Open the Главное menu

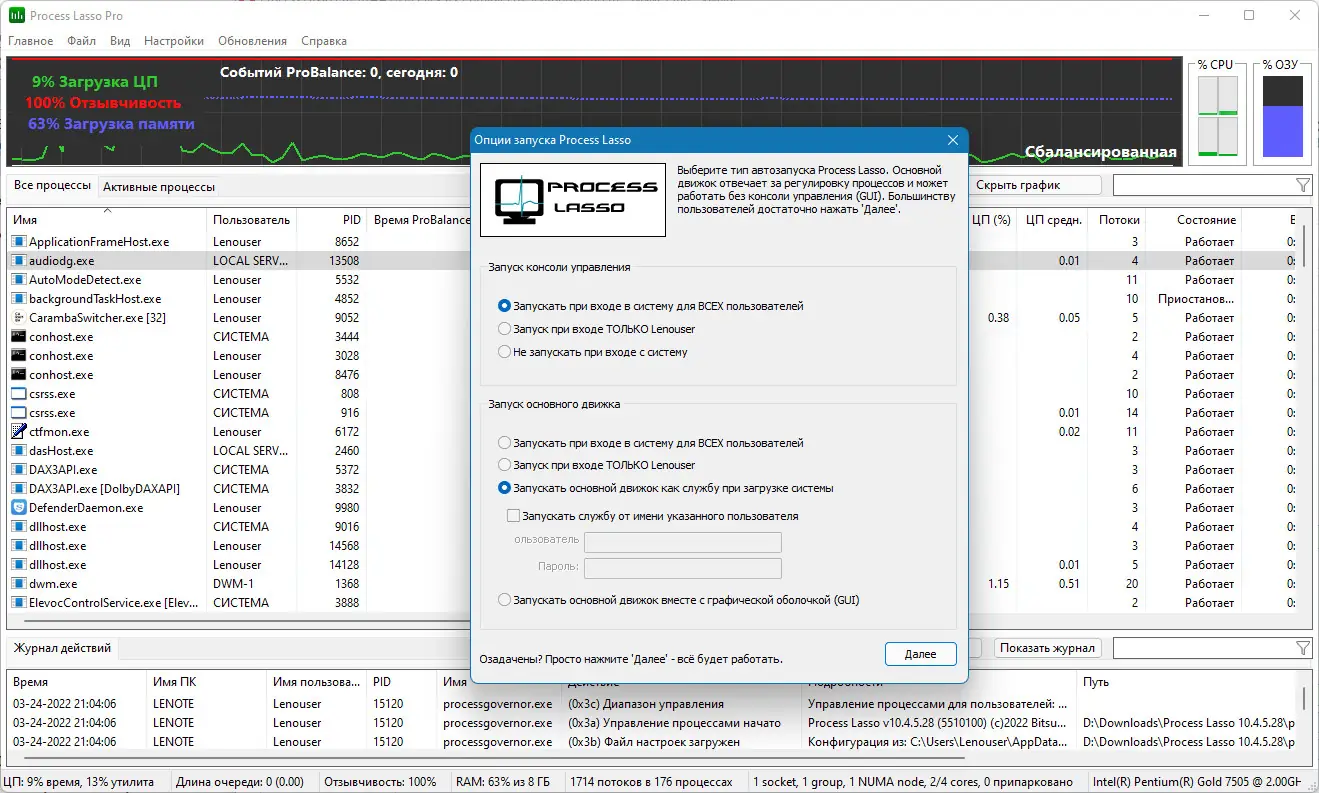[31, 41]
